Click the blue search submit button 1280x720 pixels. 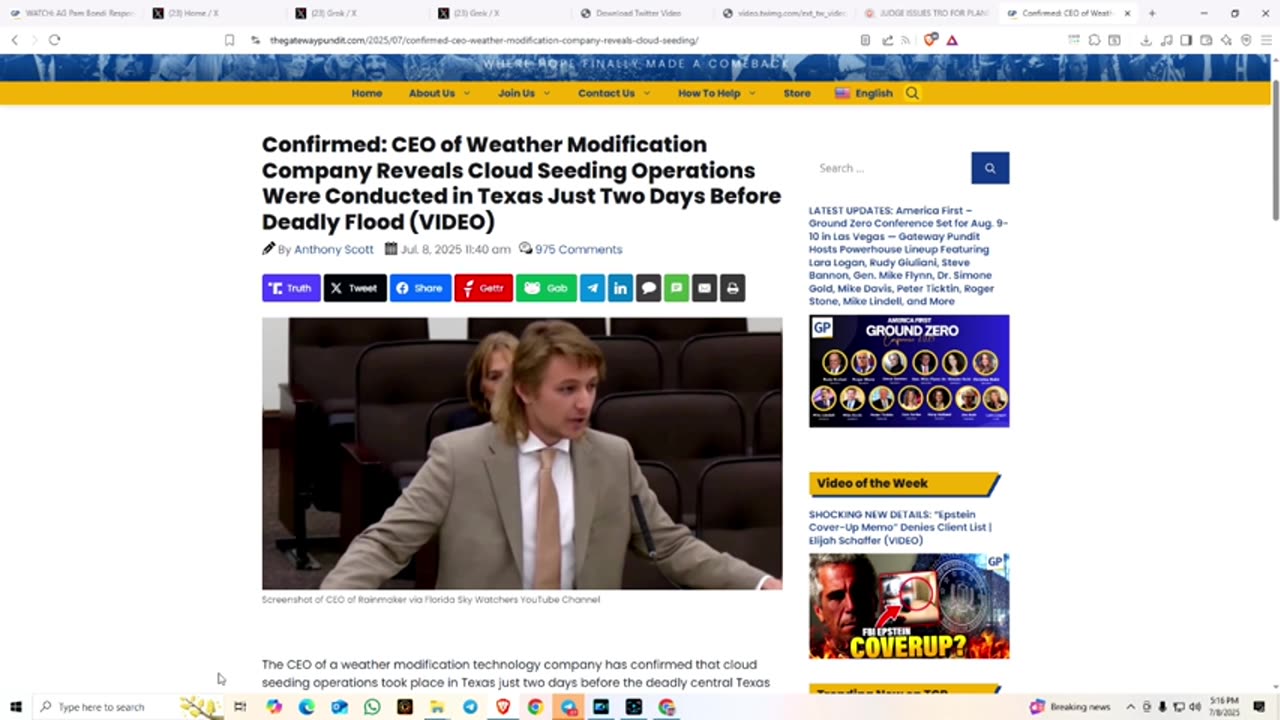(990, 168)
